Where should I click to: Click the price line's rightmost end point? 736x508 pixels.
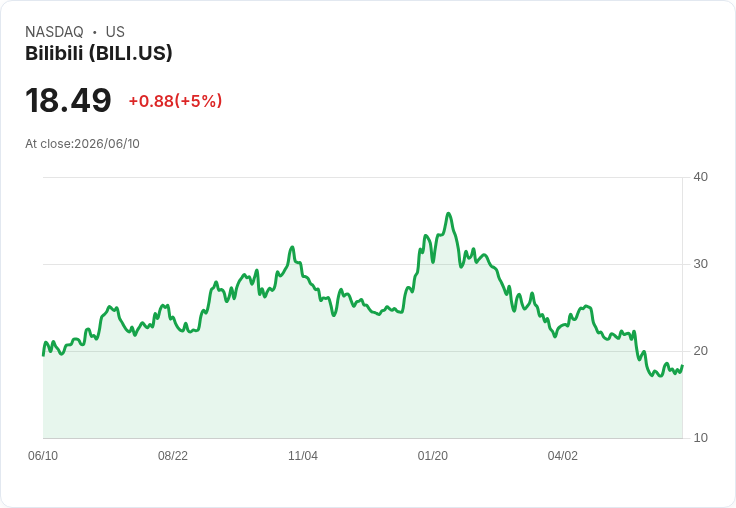tap(682, 366)
